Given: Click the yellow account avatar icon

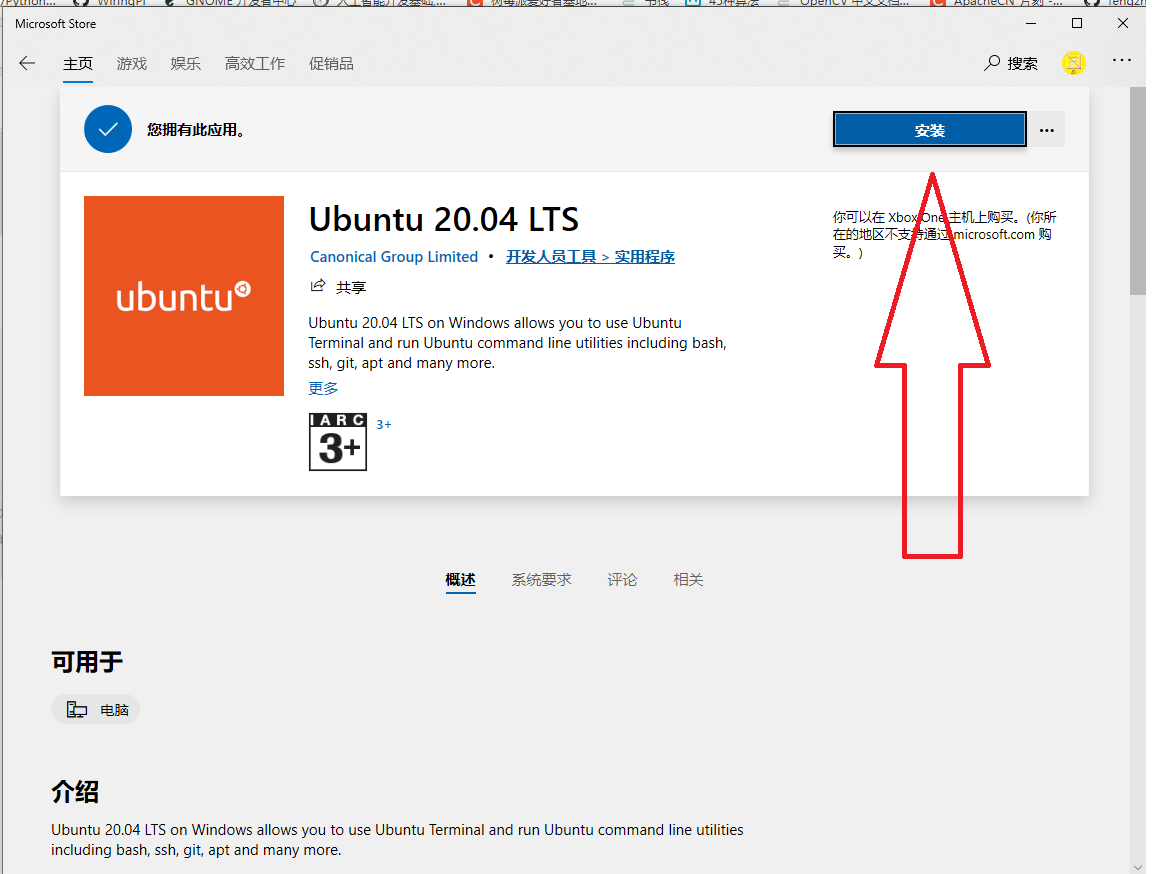Looking at the screenshot, I should [1073, 62].
